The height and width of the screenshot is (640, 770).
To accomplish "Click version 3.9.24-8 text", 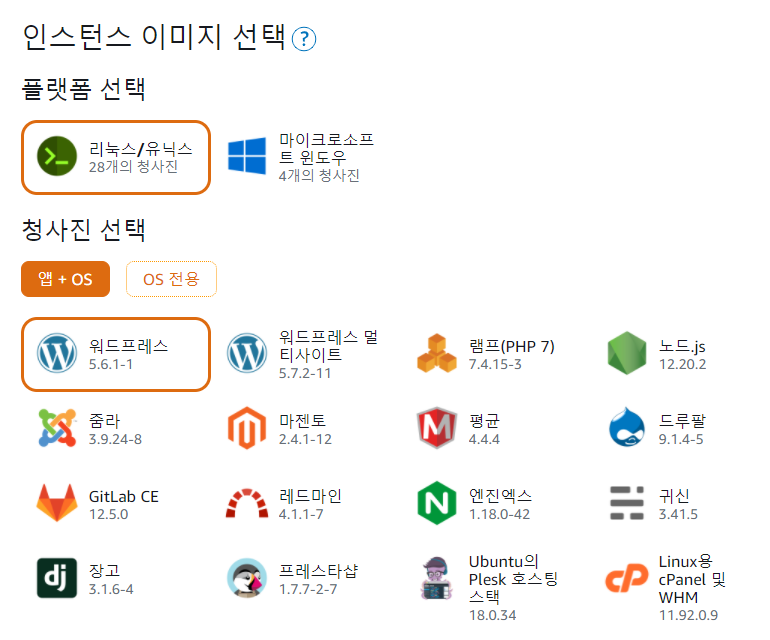I will click(x=115, y=439).
